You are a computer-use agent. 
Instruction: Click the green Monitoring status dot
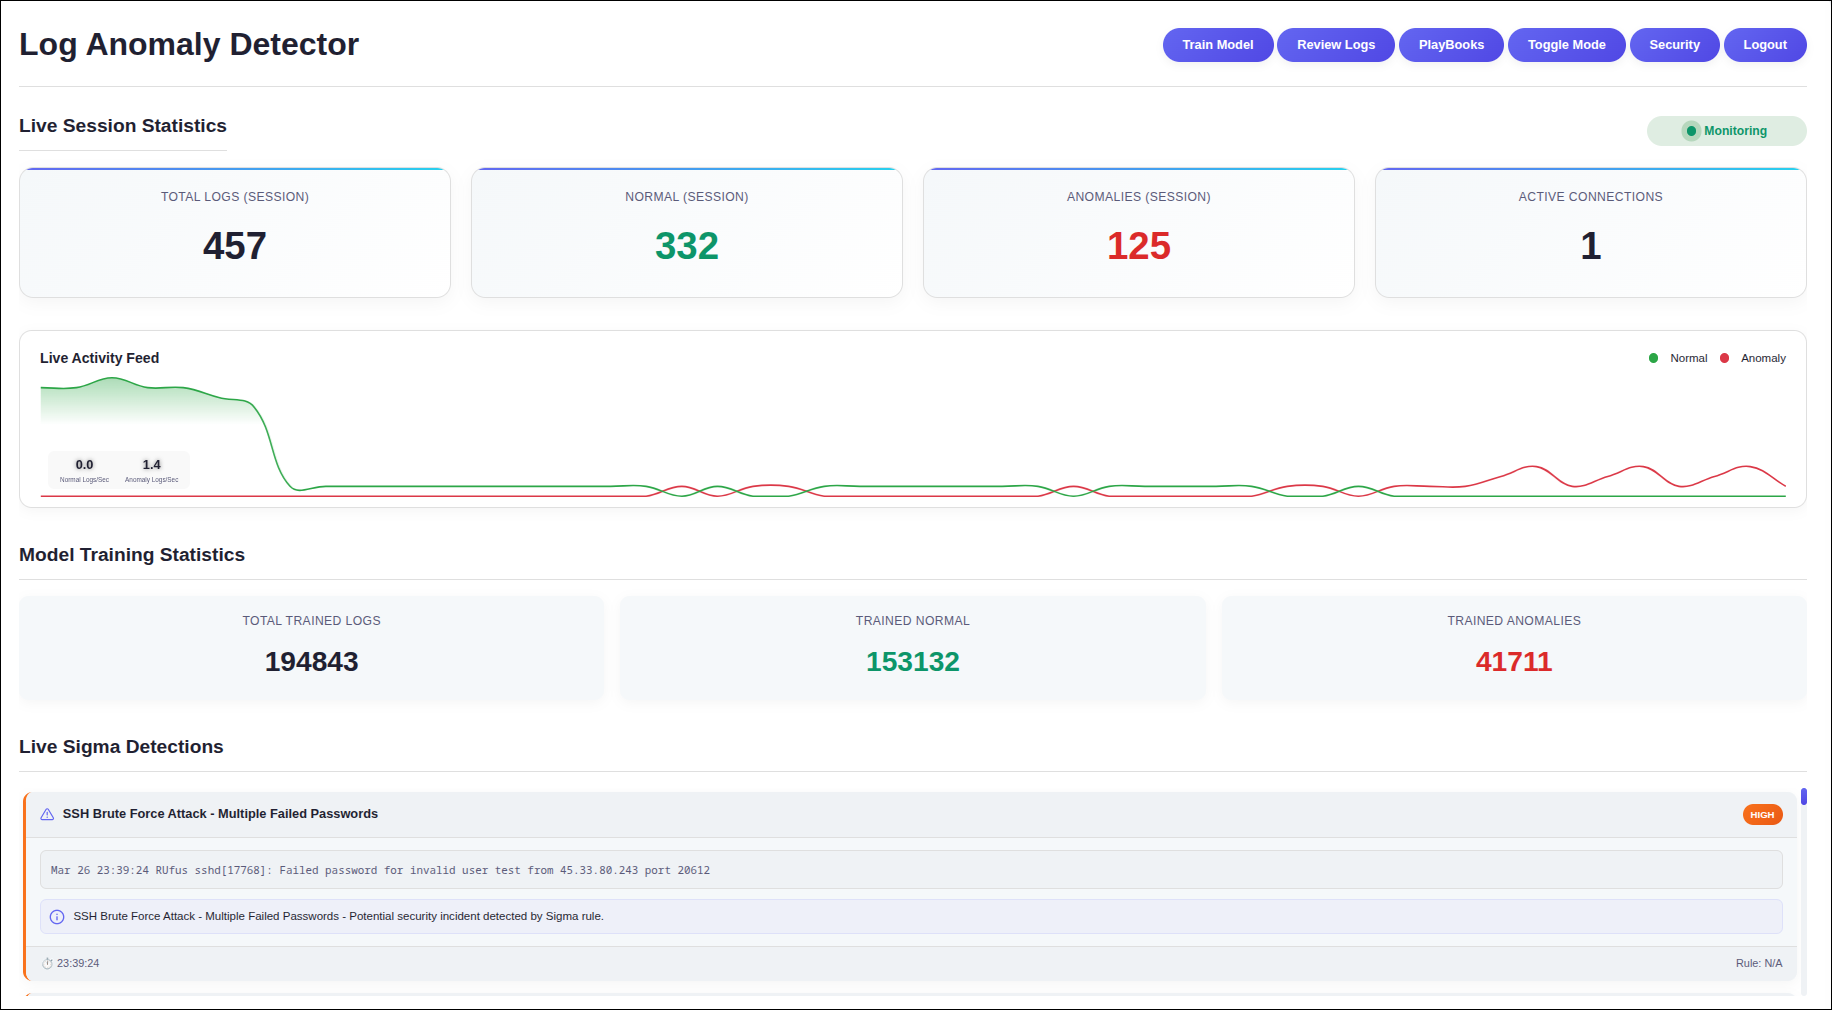point(1691,131)
